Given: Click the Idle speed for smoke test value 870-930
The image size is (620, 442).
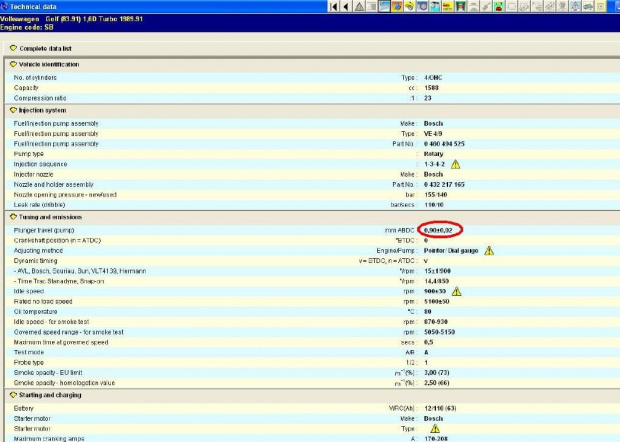Looking at the screenshot, I should pos(436,322).
